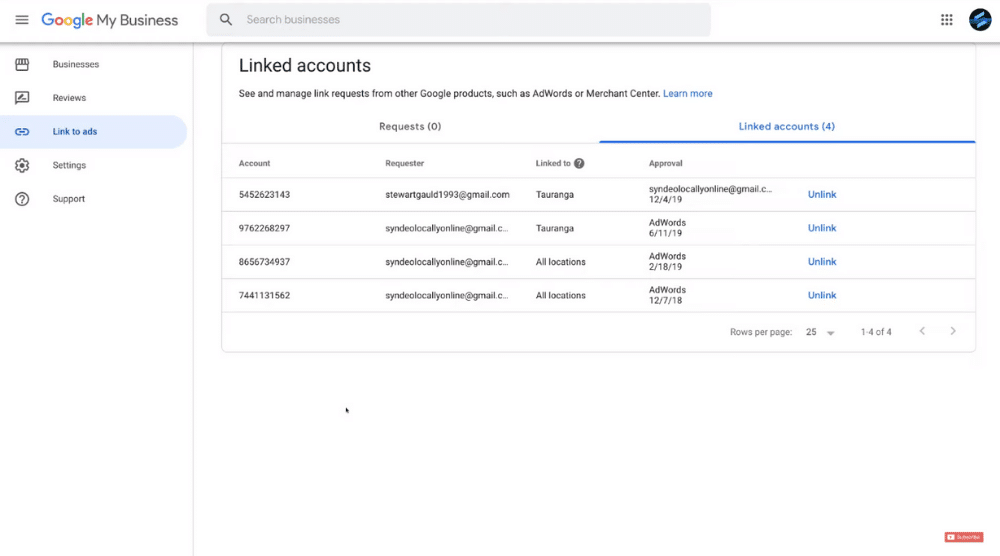Open the Google apps grid
Viewport: 1000px width, 556px height.
(946, 20)
